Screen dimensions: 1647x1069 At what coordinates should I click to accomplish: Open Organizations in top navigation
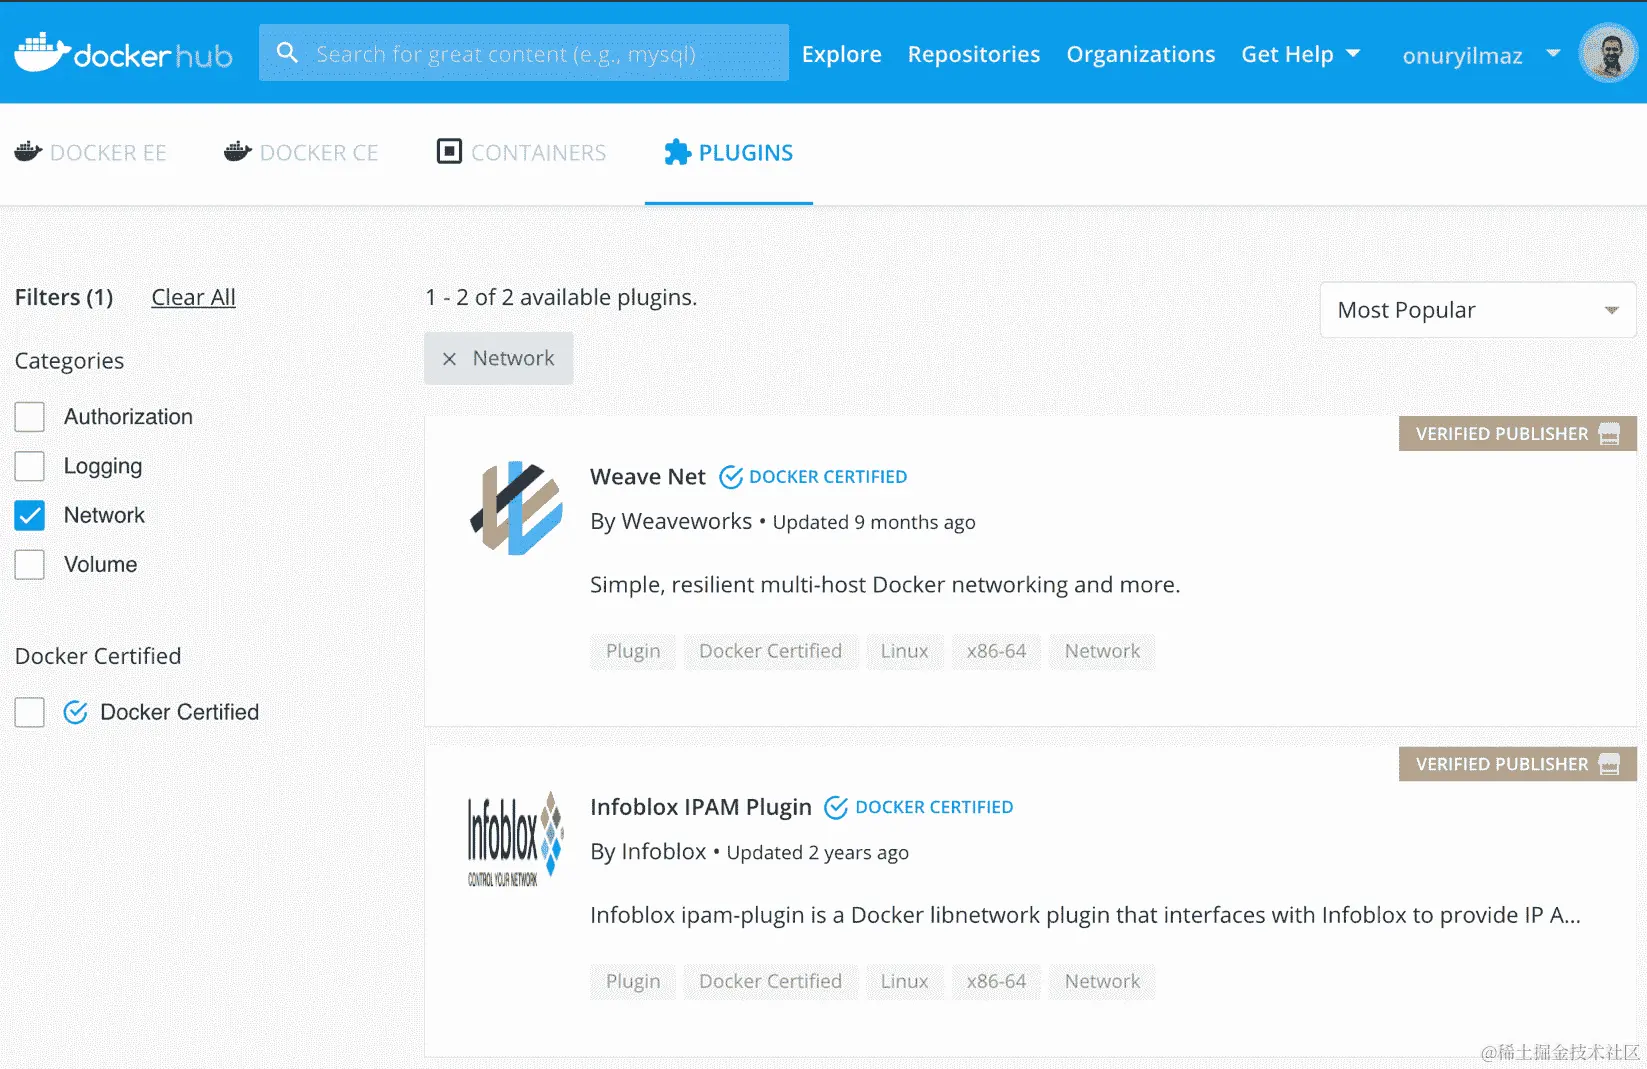[1141, 54]
